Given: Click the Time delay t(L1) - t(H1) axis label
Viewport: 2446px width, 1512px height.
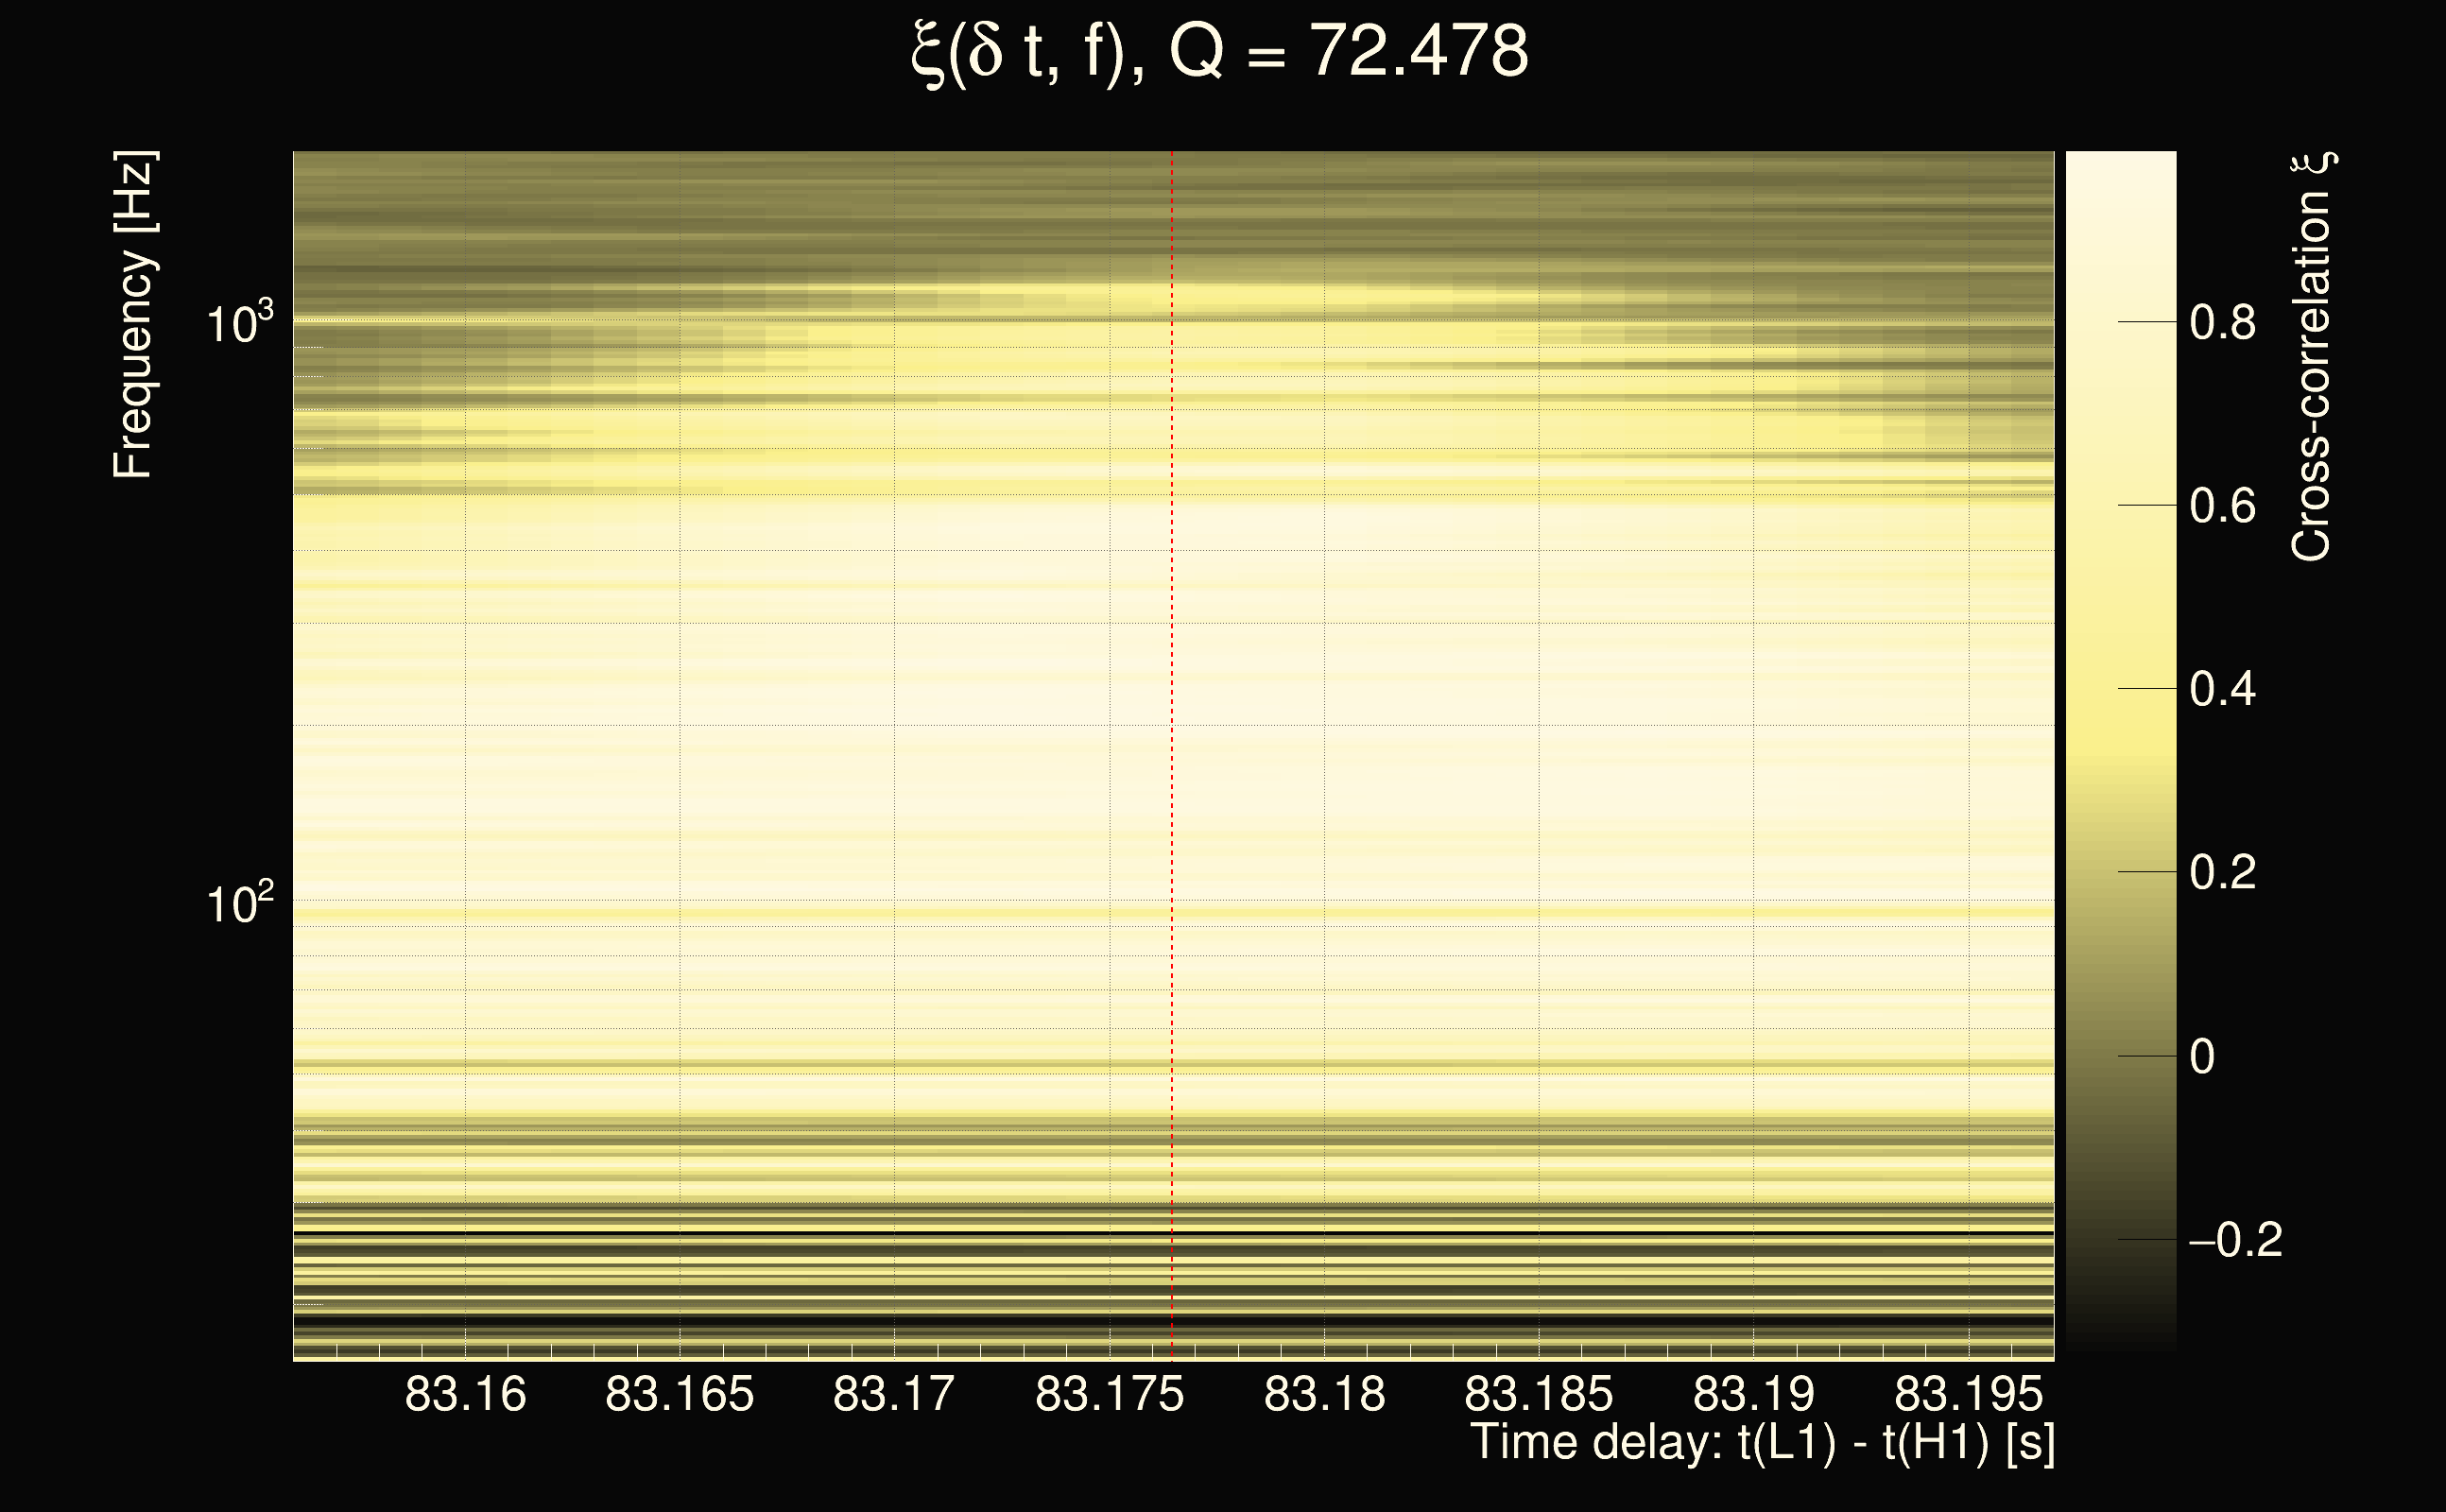Looking at the screenshot, I should click(1762, 1442).
